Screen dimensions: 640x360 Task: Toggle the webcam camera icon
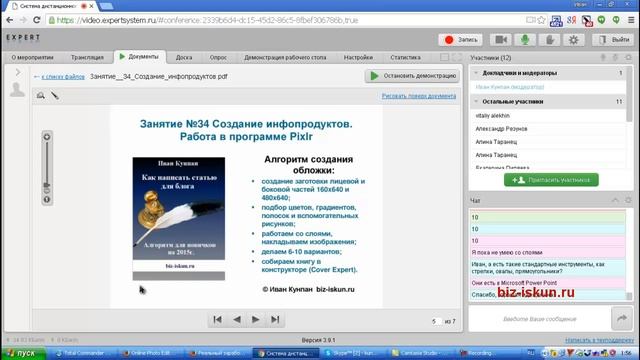[501, 40]
